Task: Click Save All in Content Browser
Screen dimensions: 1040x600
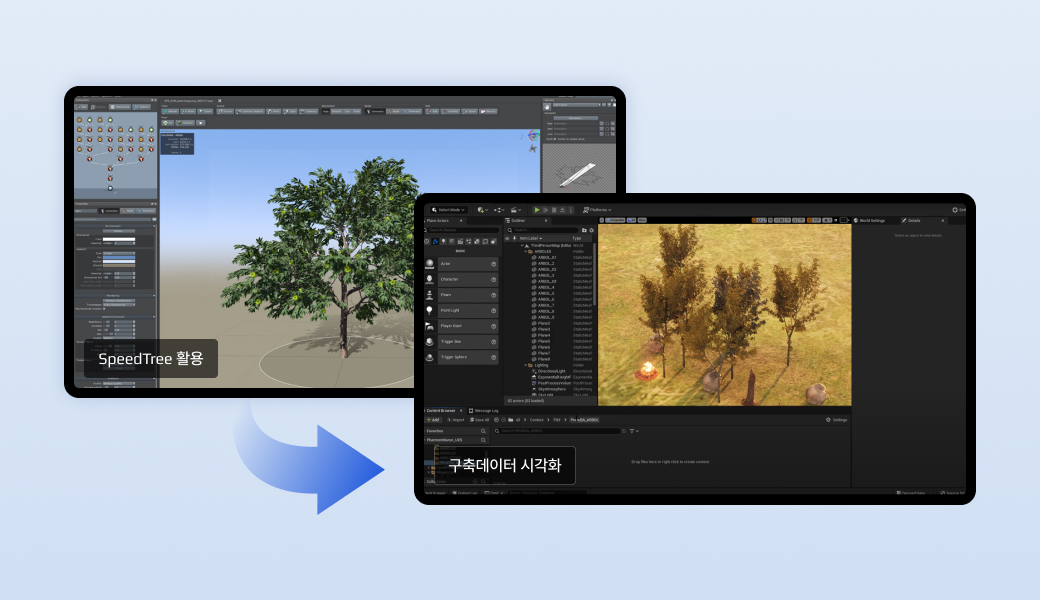Action: click(x=480, y=420)
